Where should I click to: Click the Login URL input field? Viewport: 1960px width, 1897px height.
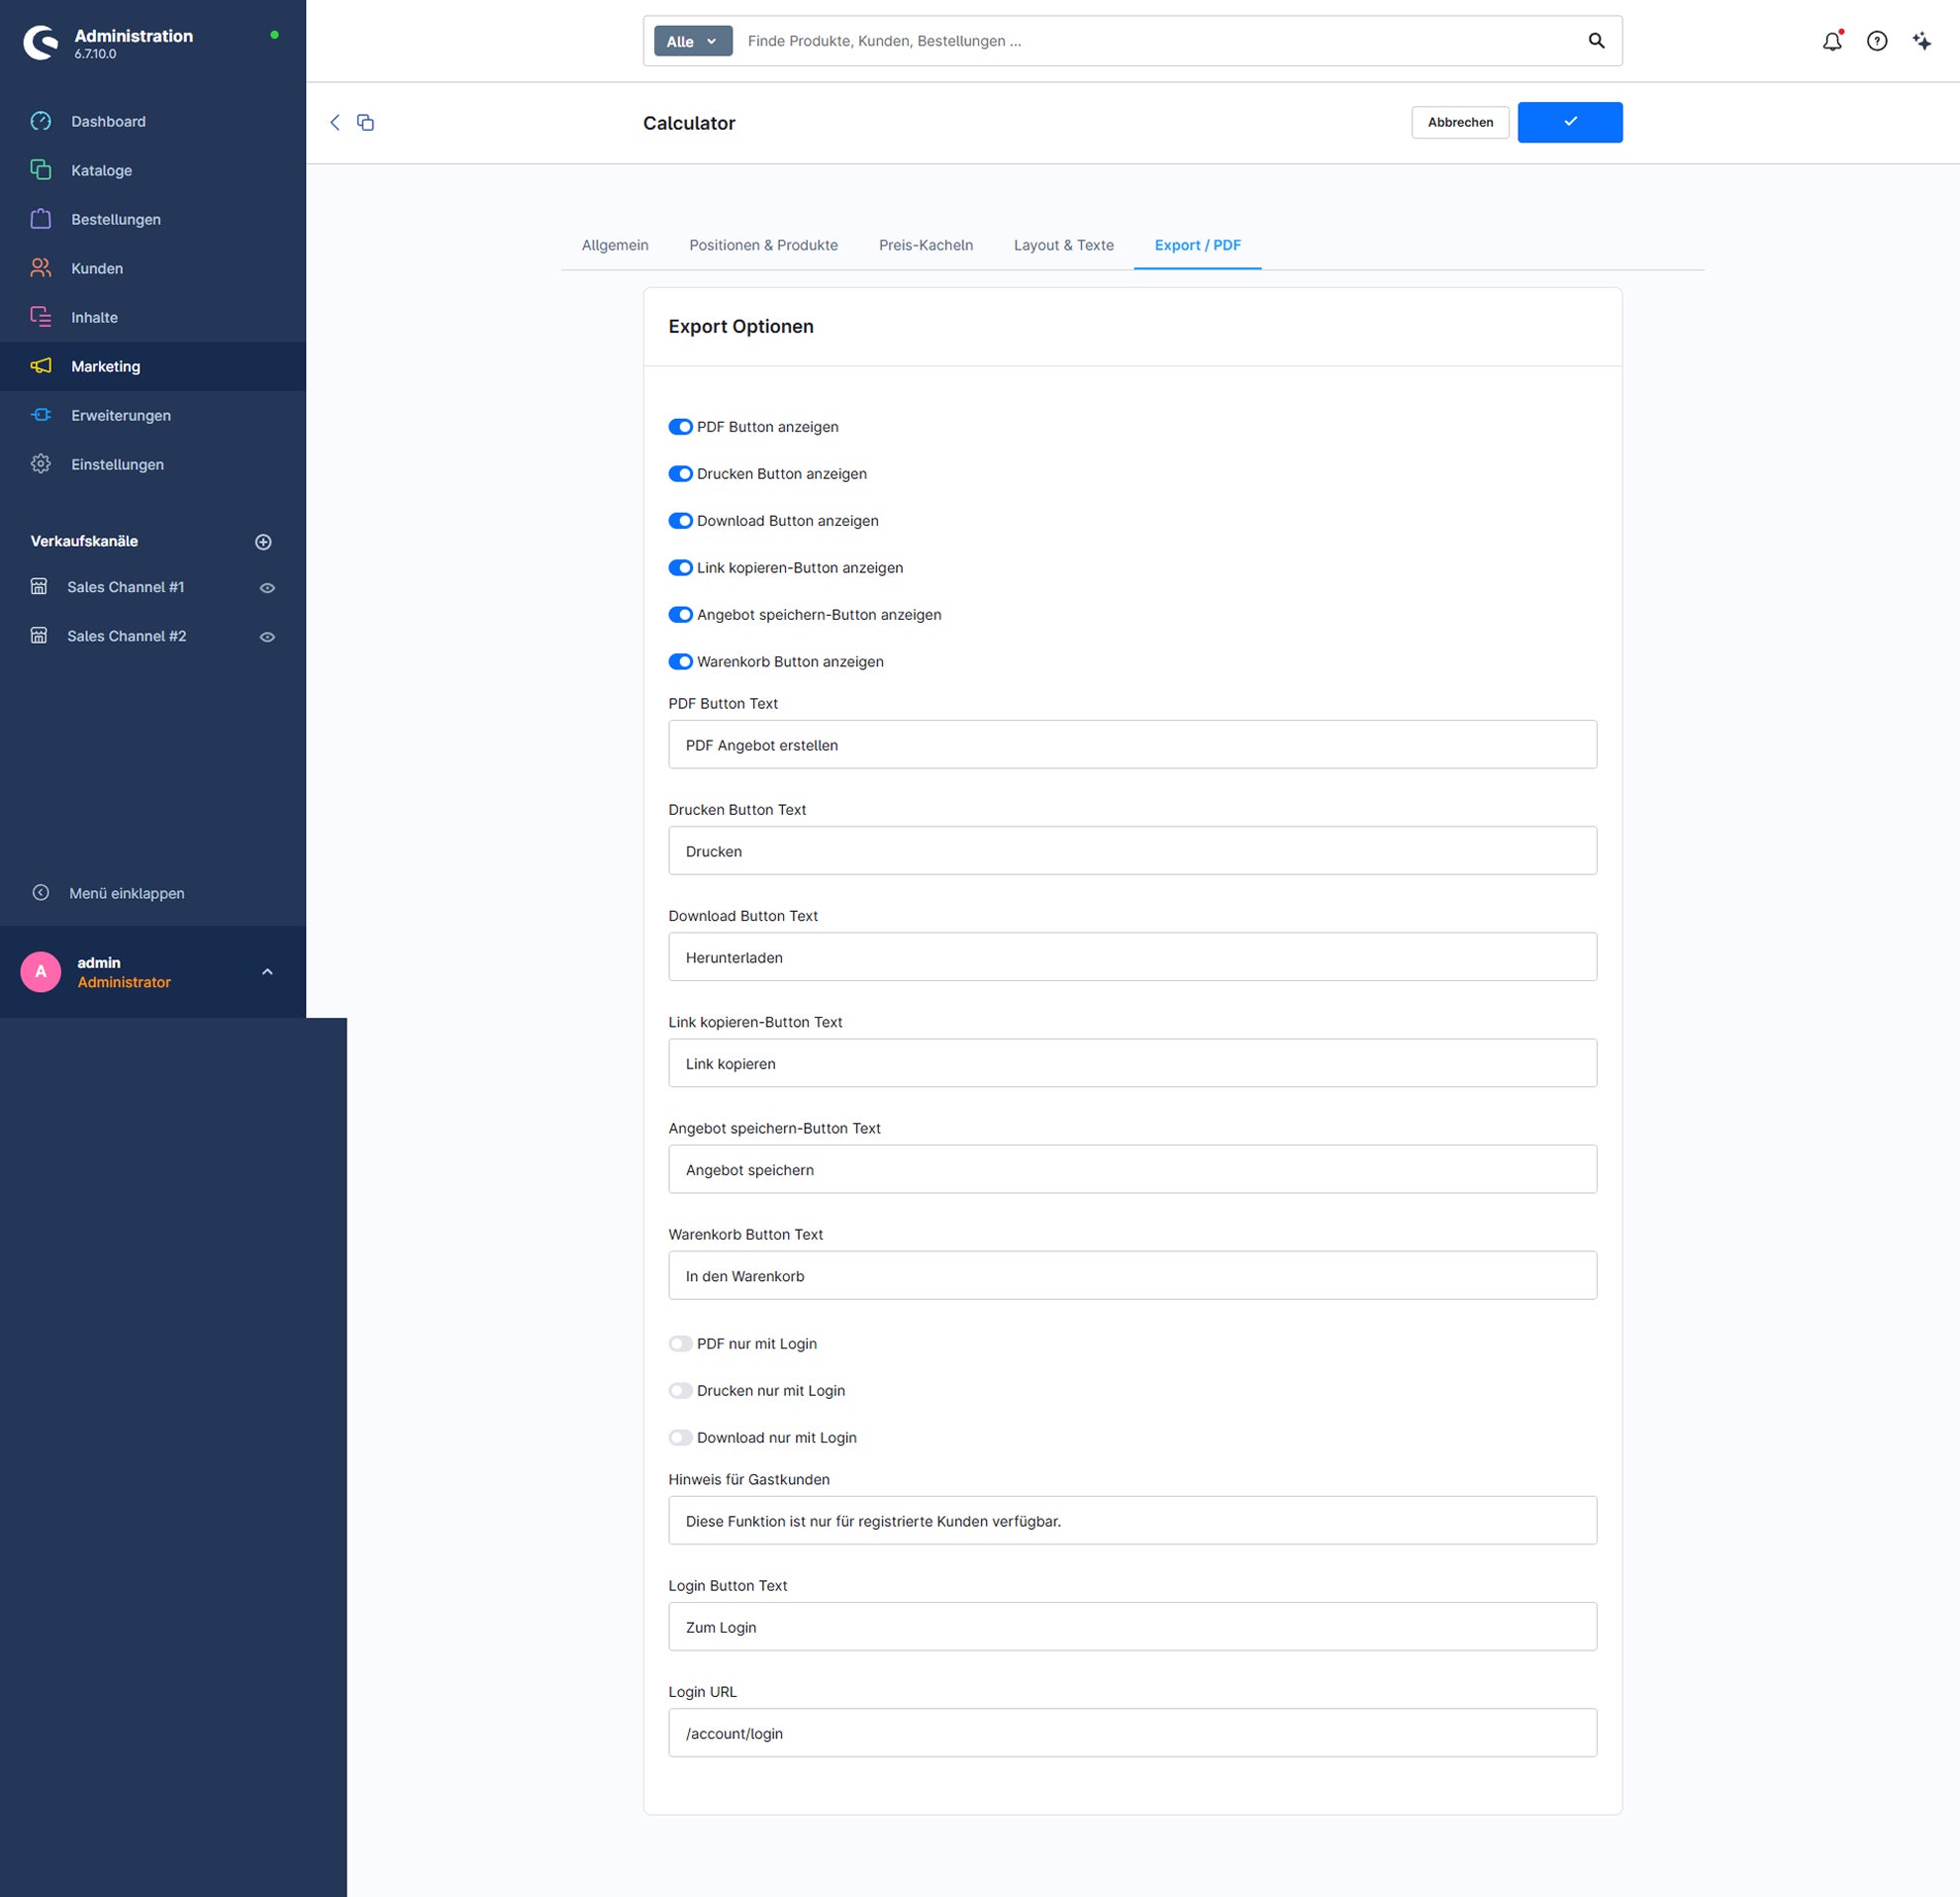(1131, 1732)
